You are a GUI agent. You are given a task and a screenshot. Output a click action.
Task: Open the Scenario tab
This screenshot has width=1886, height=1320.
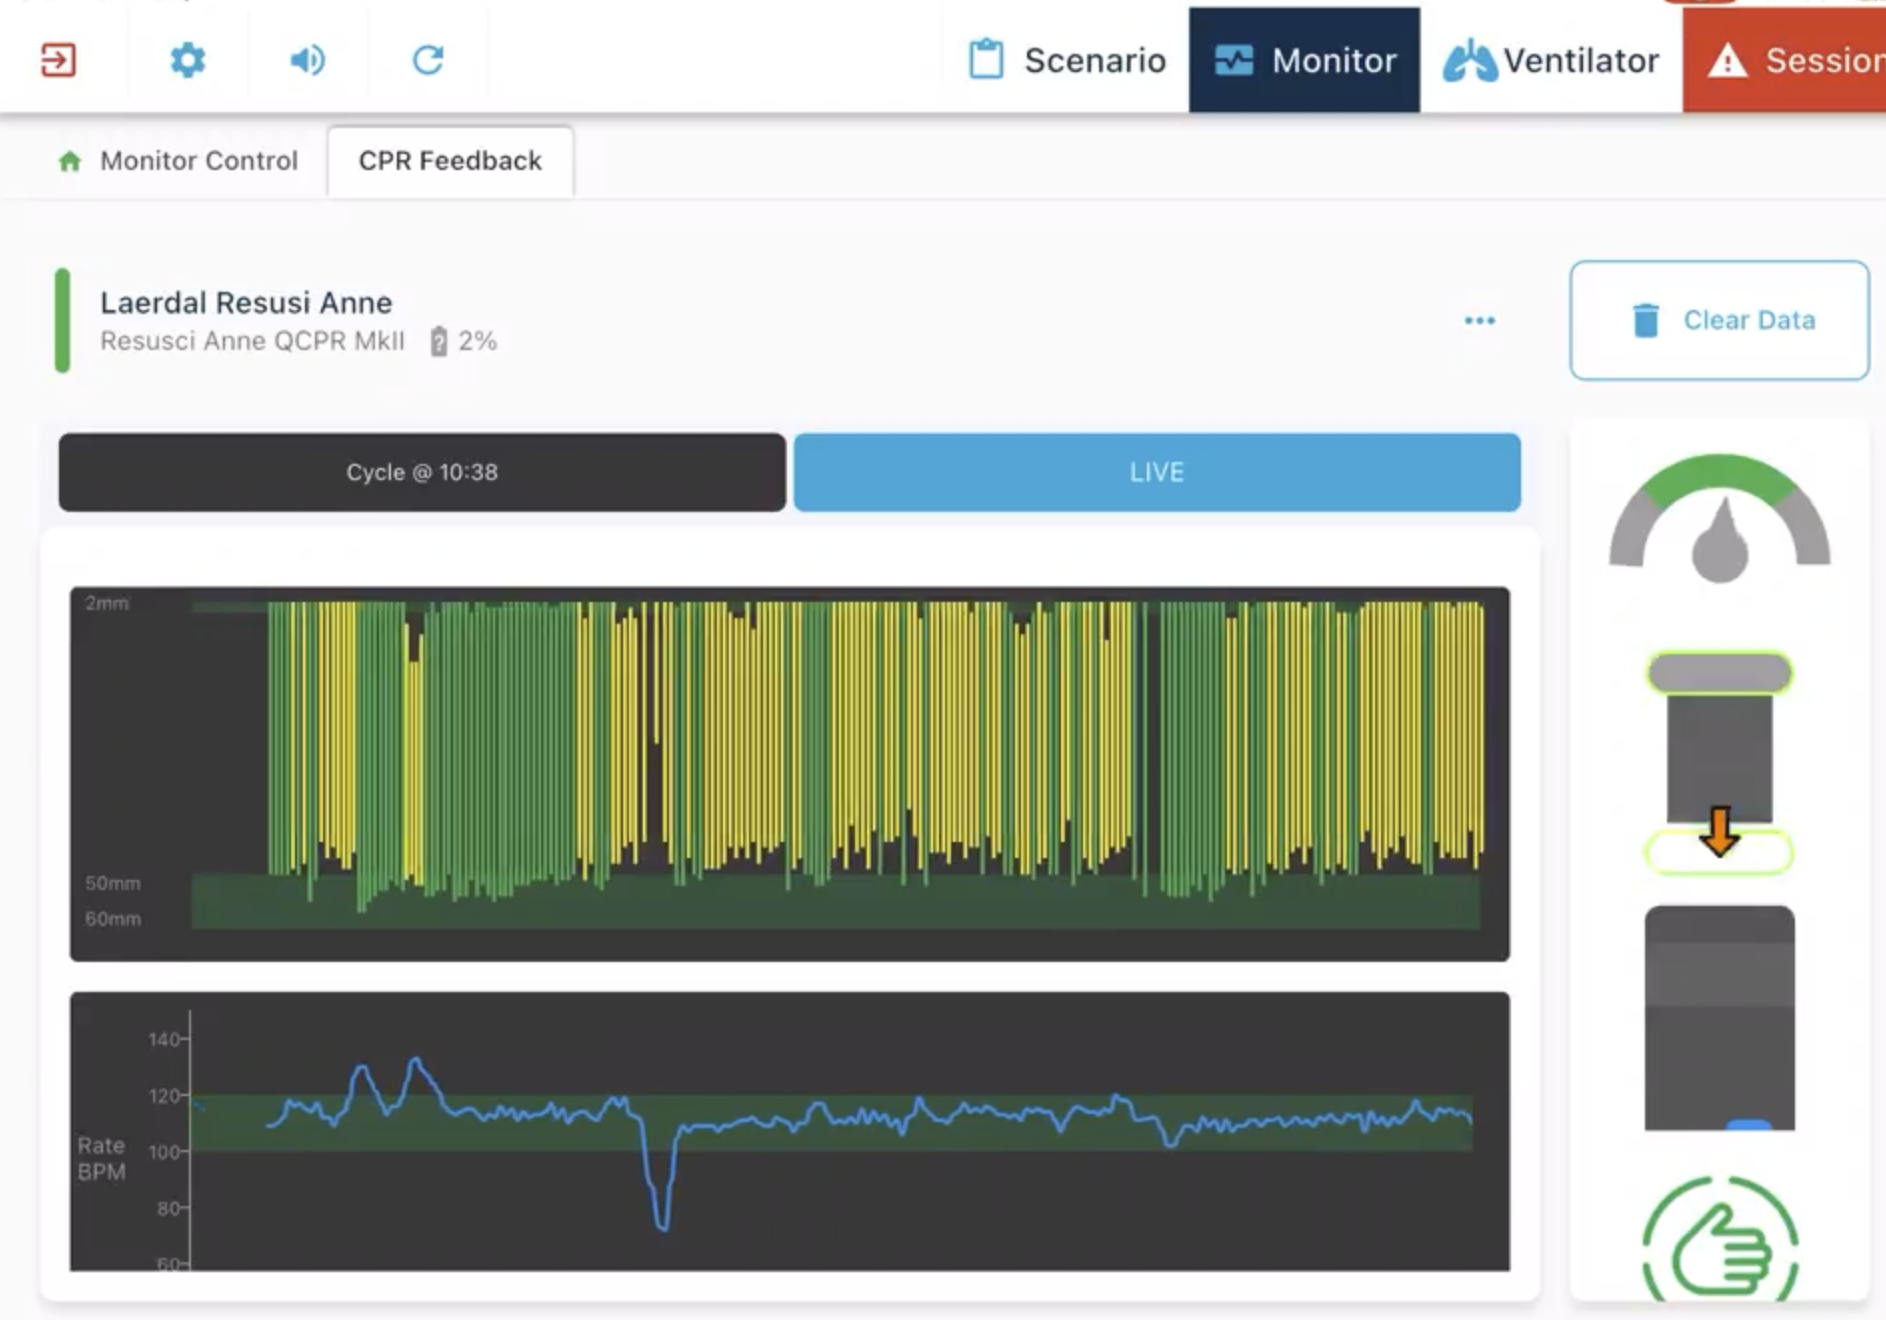click(x=1067, y=60)
